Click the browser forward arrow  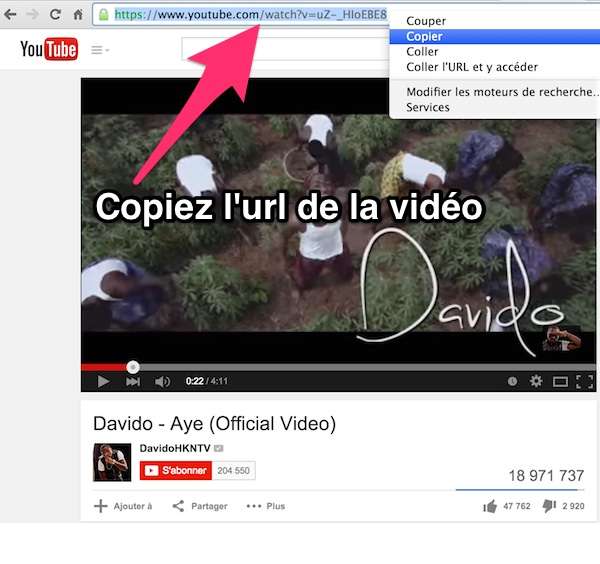(33, 15)
